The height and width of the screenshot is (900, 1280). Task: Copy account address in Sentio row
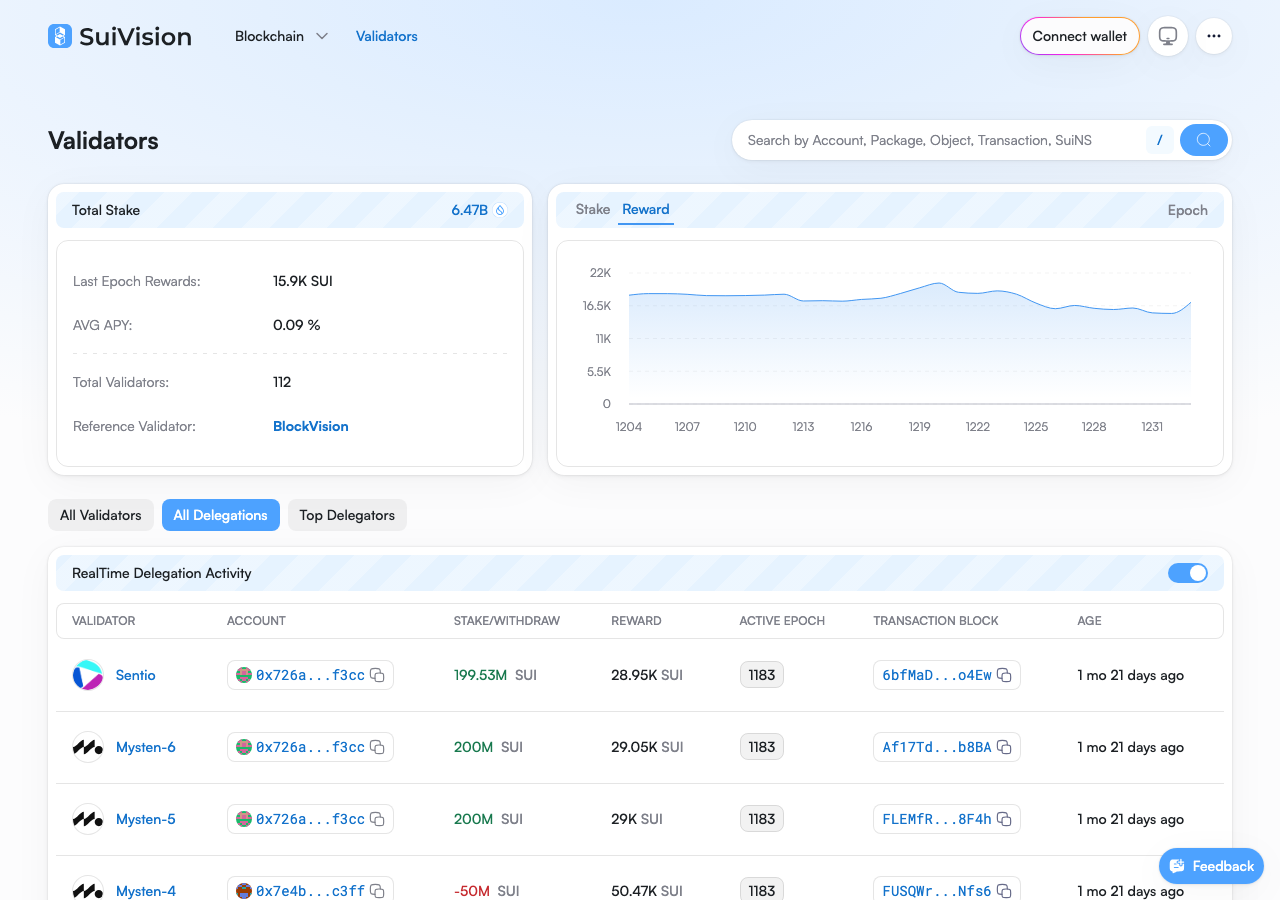coord(378,675)
